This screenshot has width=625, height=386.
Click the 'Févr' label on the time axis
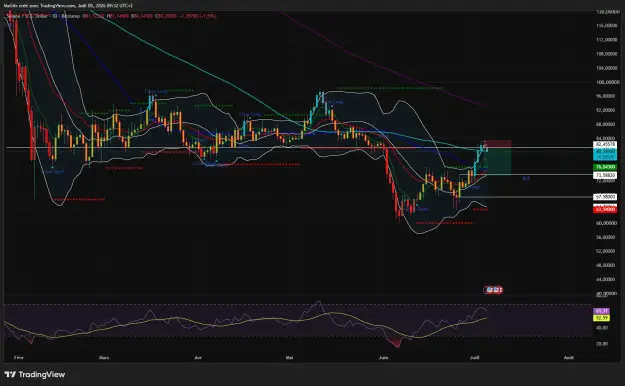(x=19, y=358)
